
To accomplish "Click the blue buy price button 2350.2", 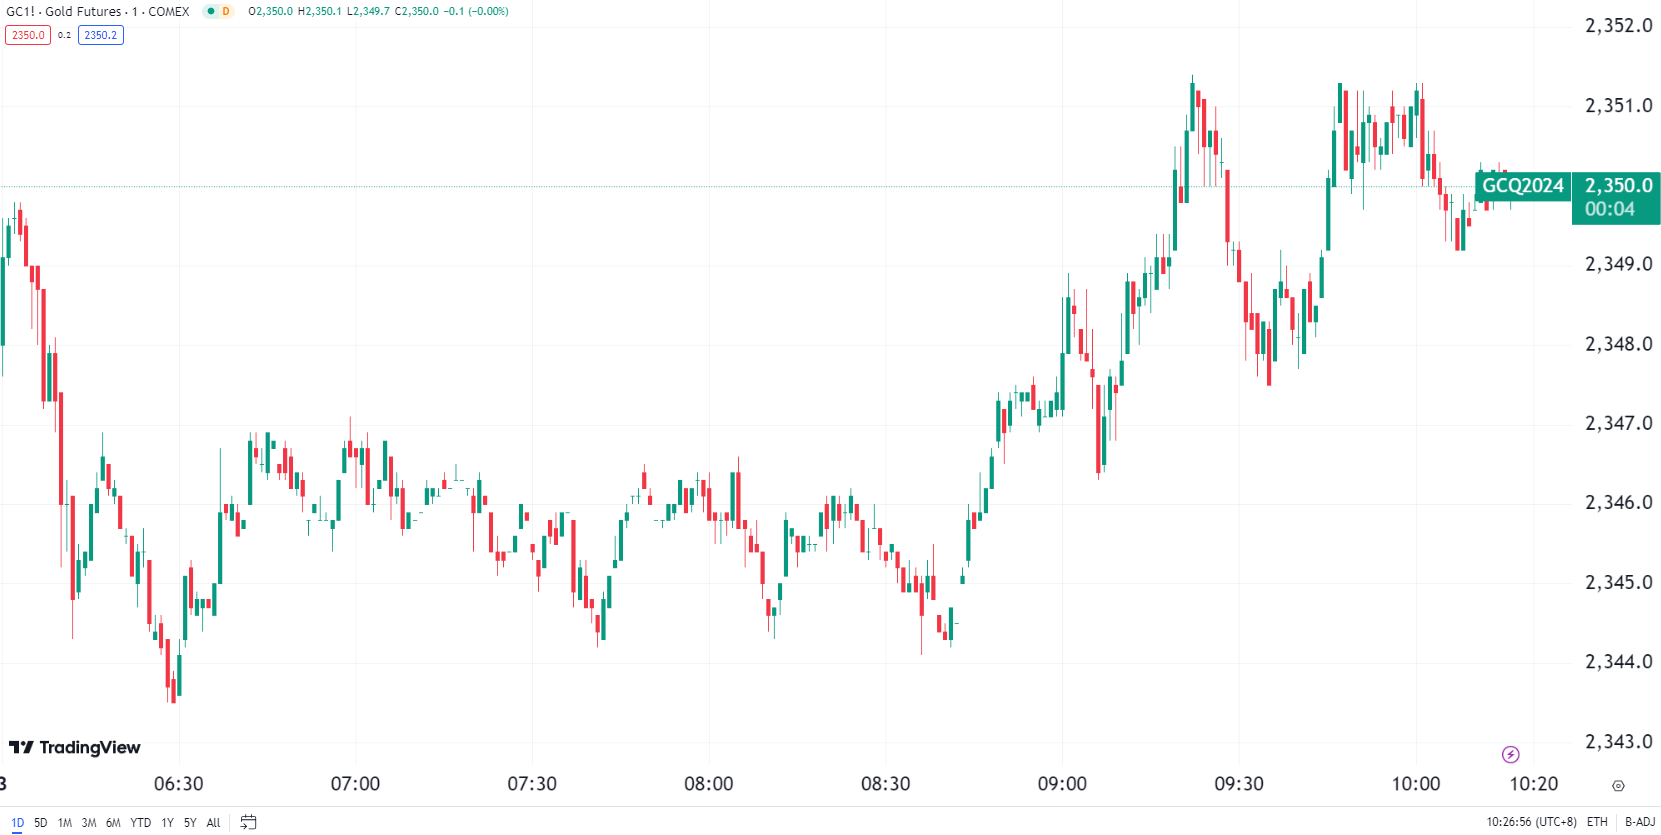I will click(100, 35).
